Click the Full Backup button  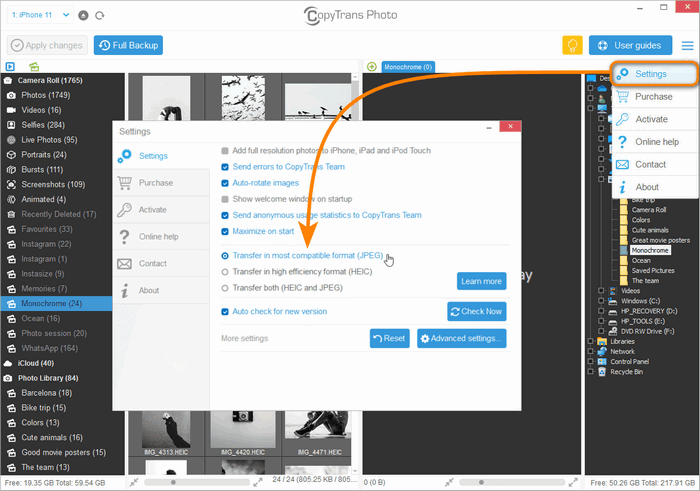pyautogui.click(x=128, y=45)
